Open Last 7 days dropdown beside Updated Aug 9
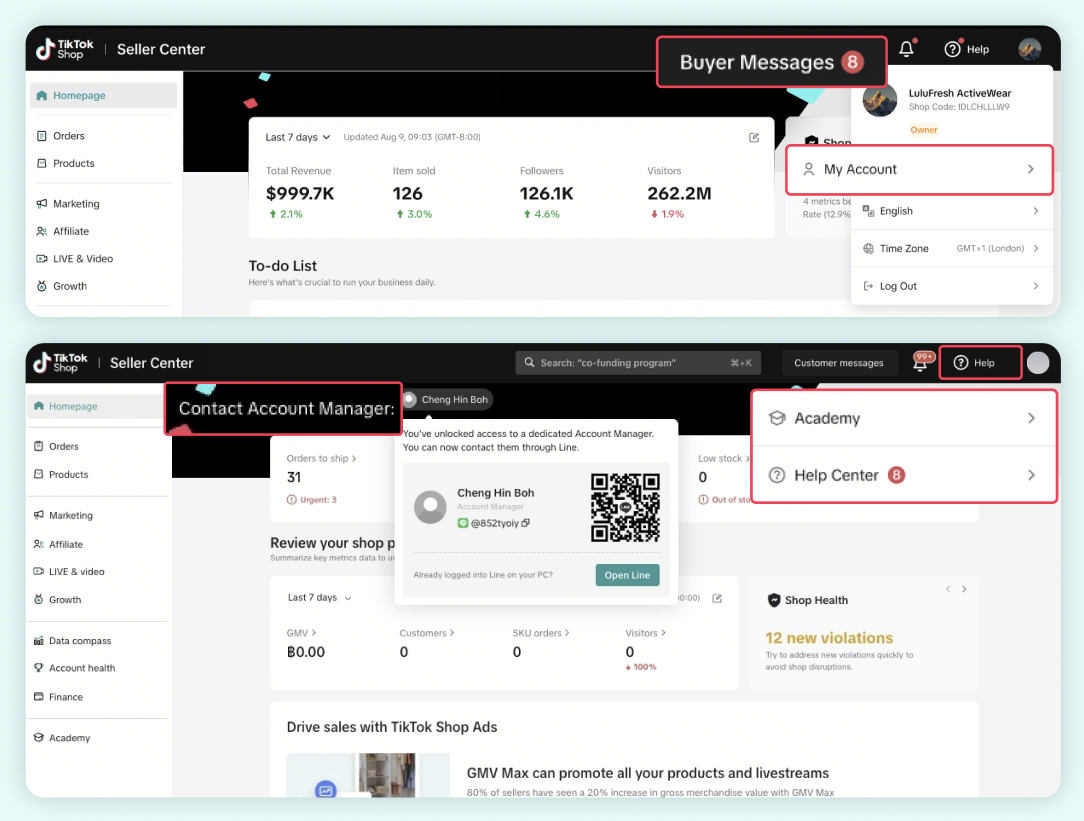Viewport: 1084px width, 821px height. [298, 138]
